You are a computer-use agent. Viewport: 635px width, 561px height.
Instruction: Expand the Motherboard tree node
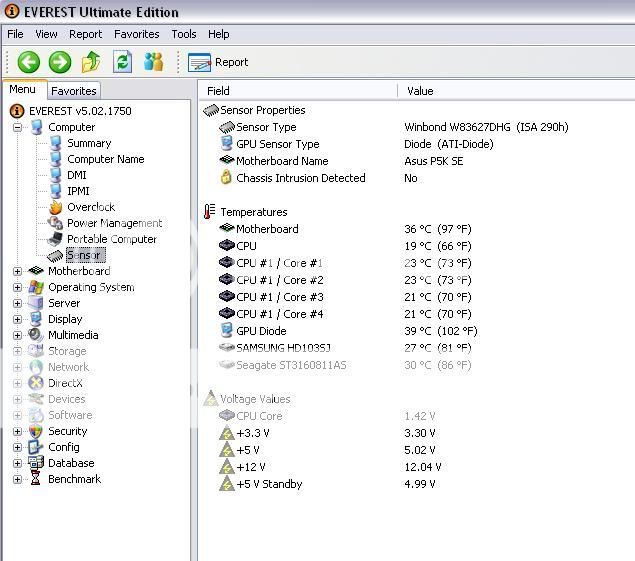[x=17, y=271]
